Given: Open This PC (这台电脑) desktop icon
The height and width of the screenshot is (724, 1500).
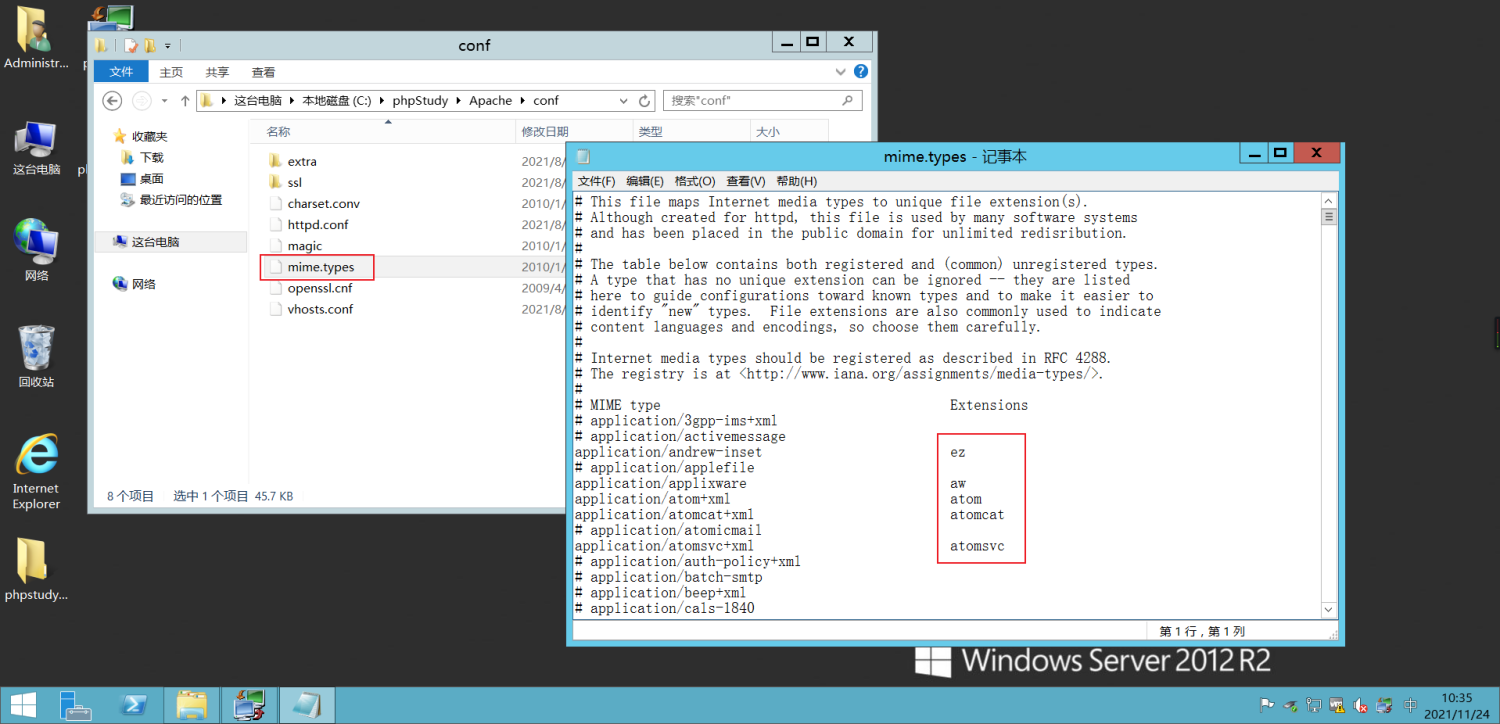Looking at the screenshot, I should click(36, 148).
